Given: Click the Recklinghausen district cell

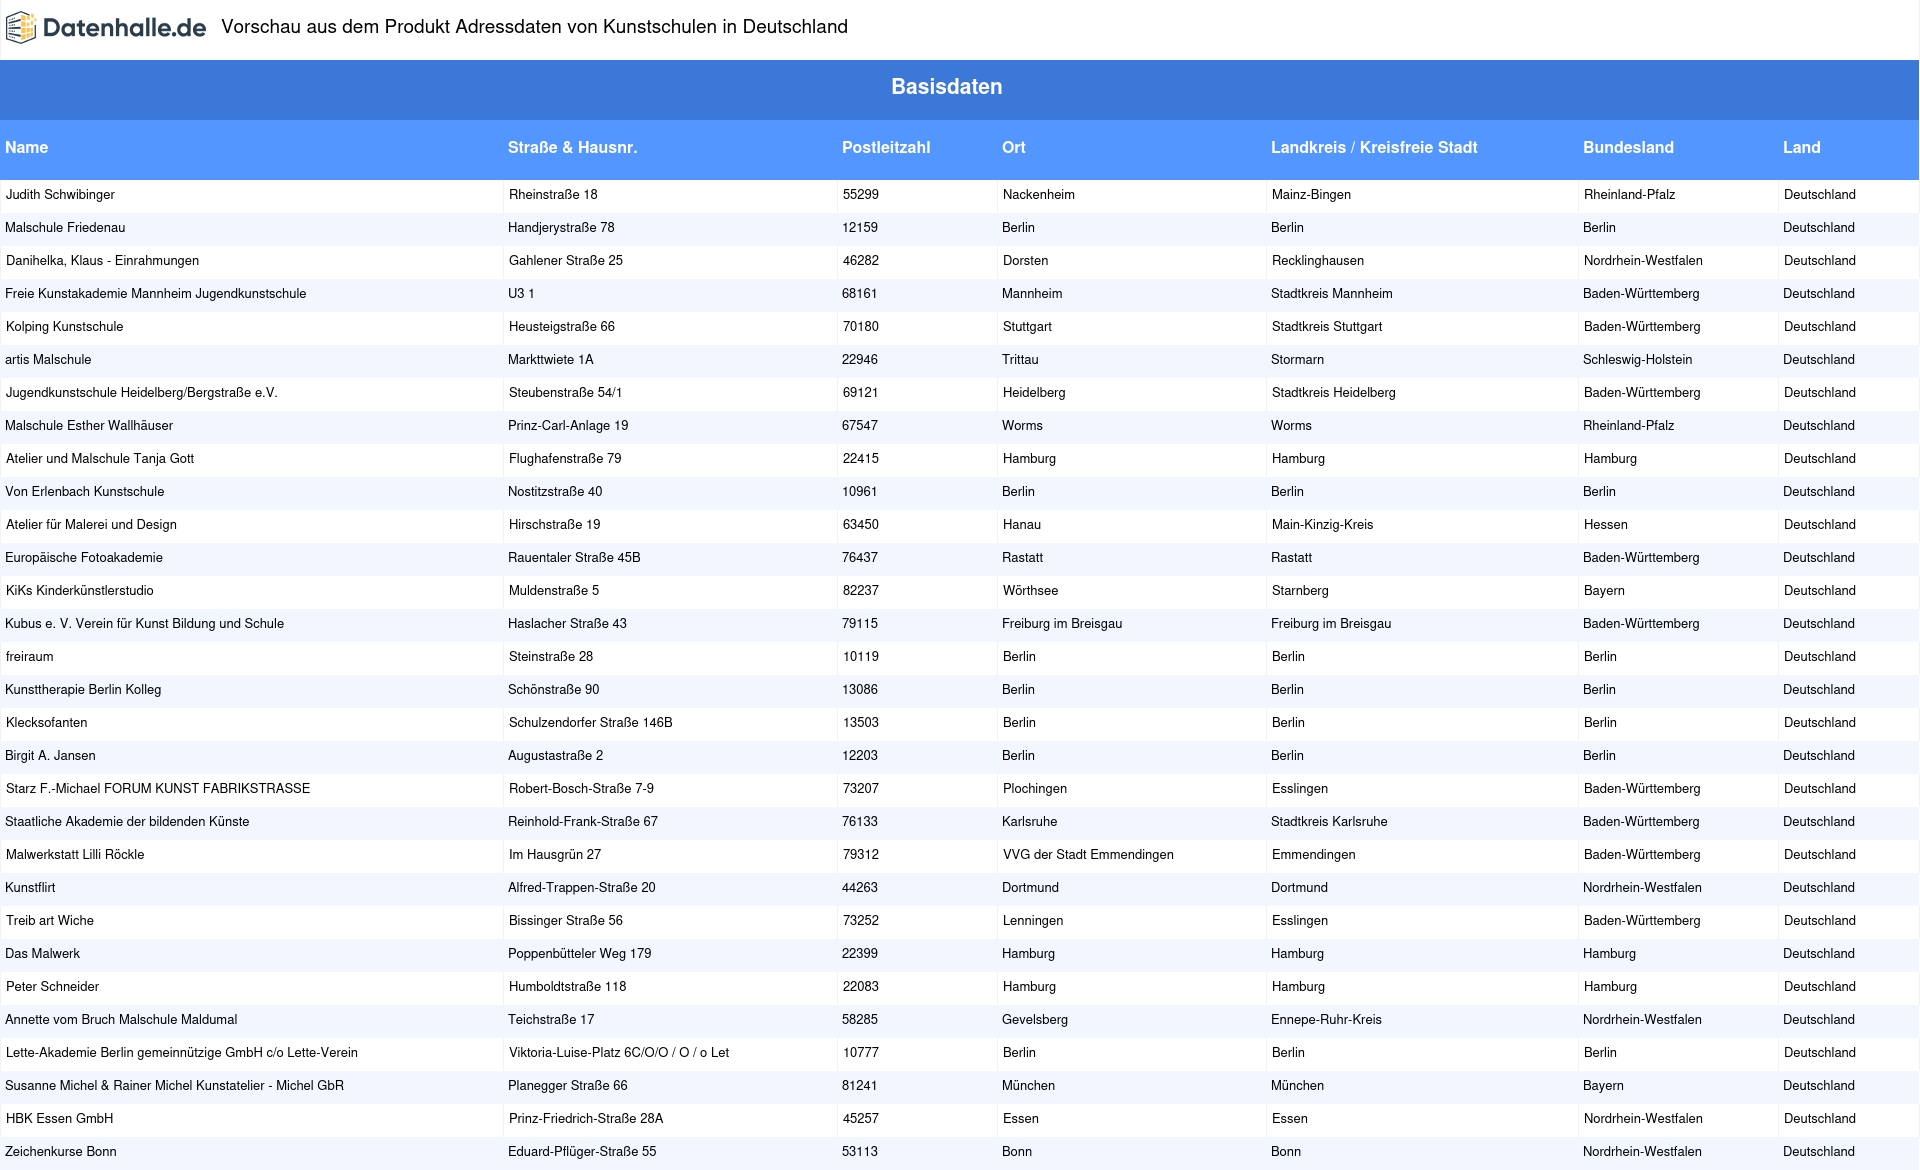Looking at the screenshot, I should point(1318,261).
